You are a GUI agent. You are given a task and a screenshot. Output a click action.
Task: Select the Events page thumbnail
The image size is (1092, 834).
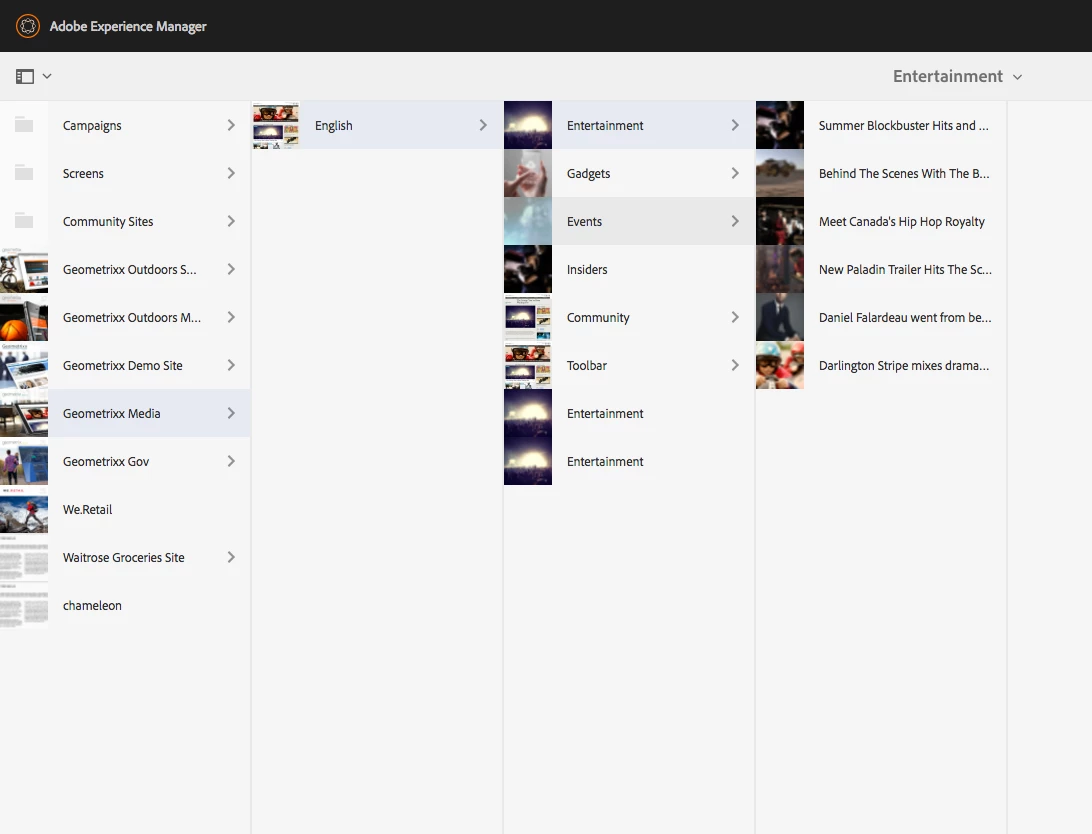click(528, 221)
